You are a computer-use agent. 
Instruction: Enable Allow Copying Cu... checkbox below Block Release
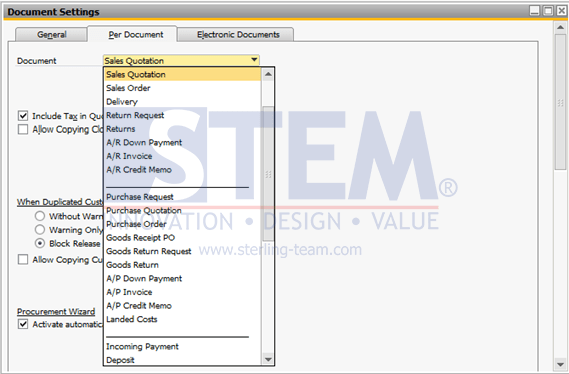23,259
